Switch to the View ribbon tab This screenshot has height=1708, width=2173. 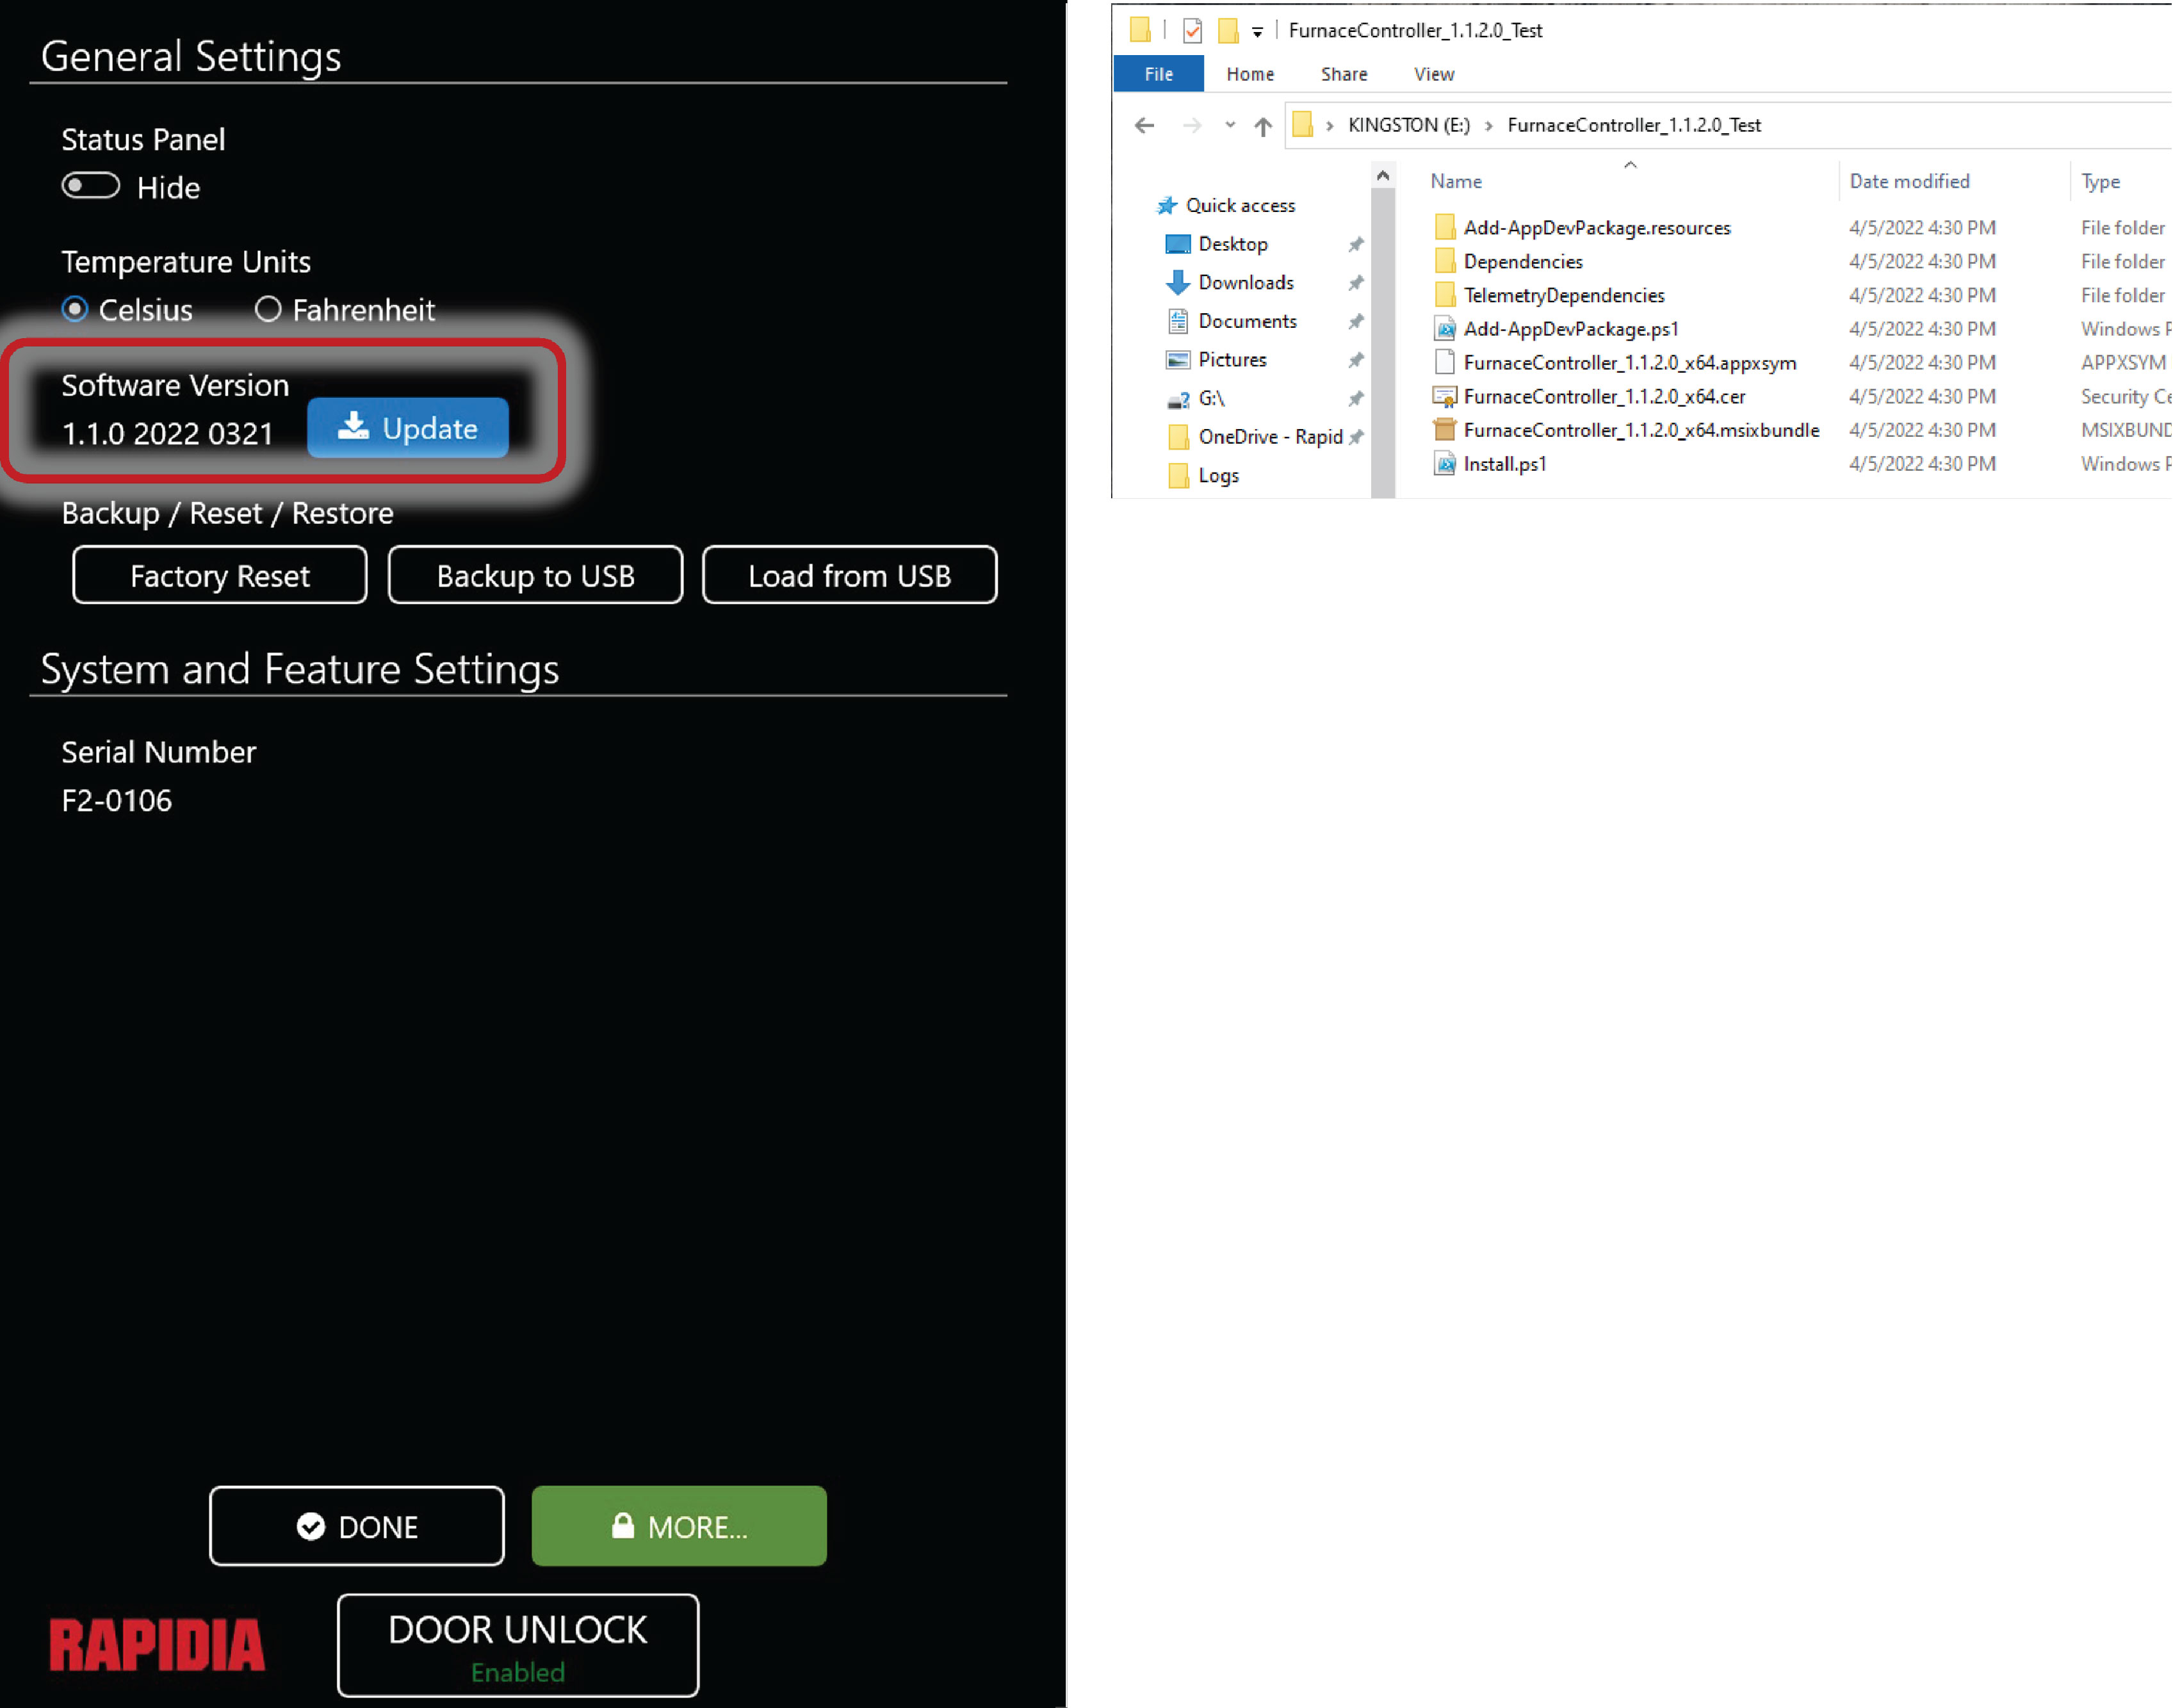1433,74
